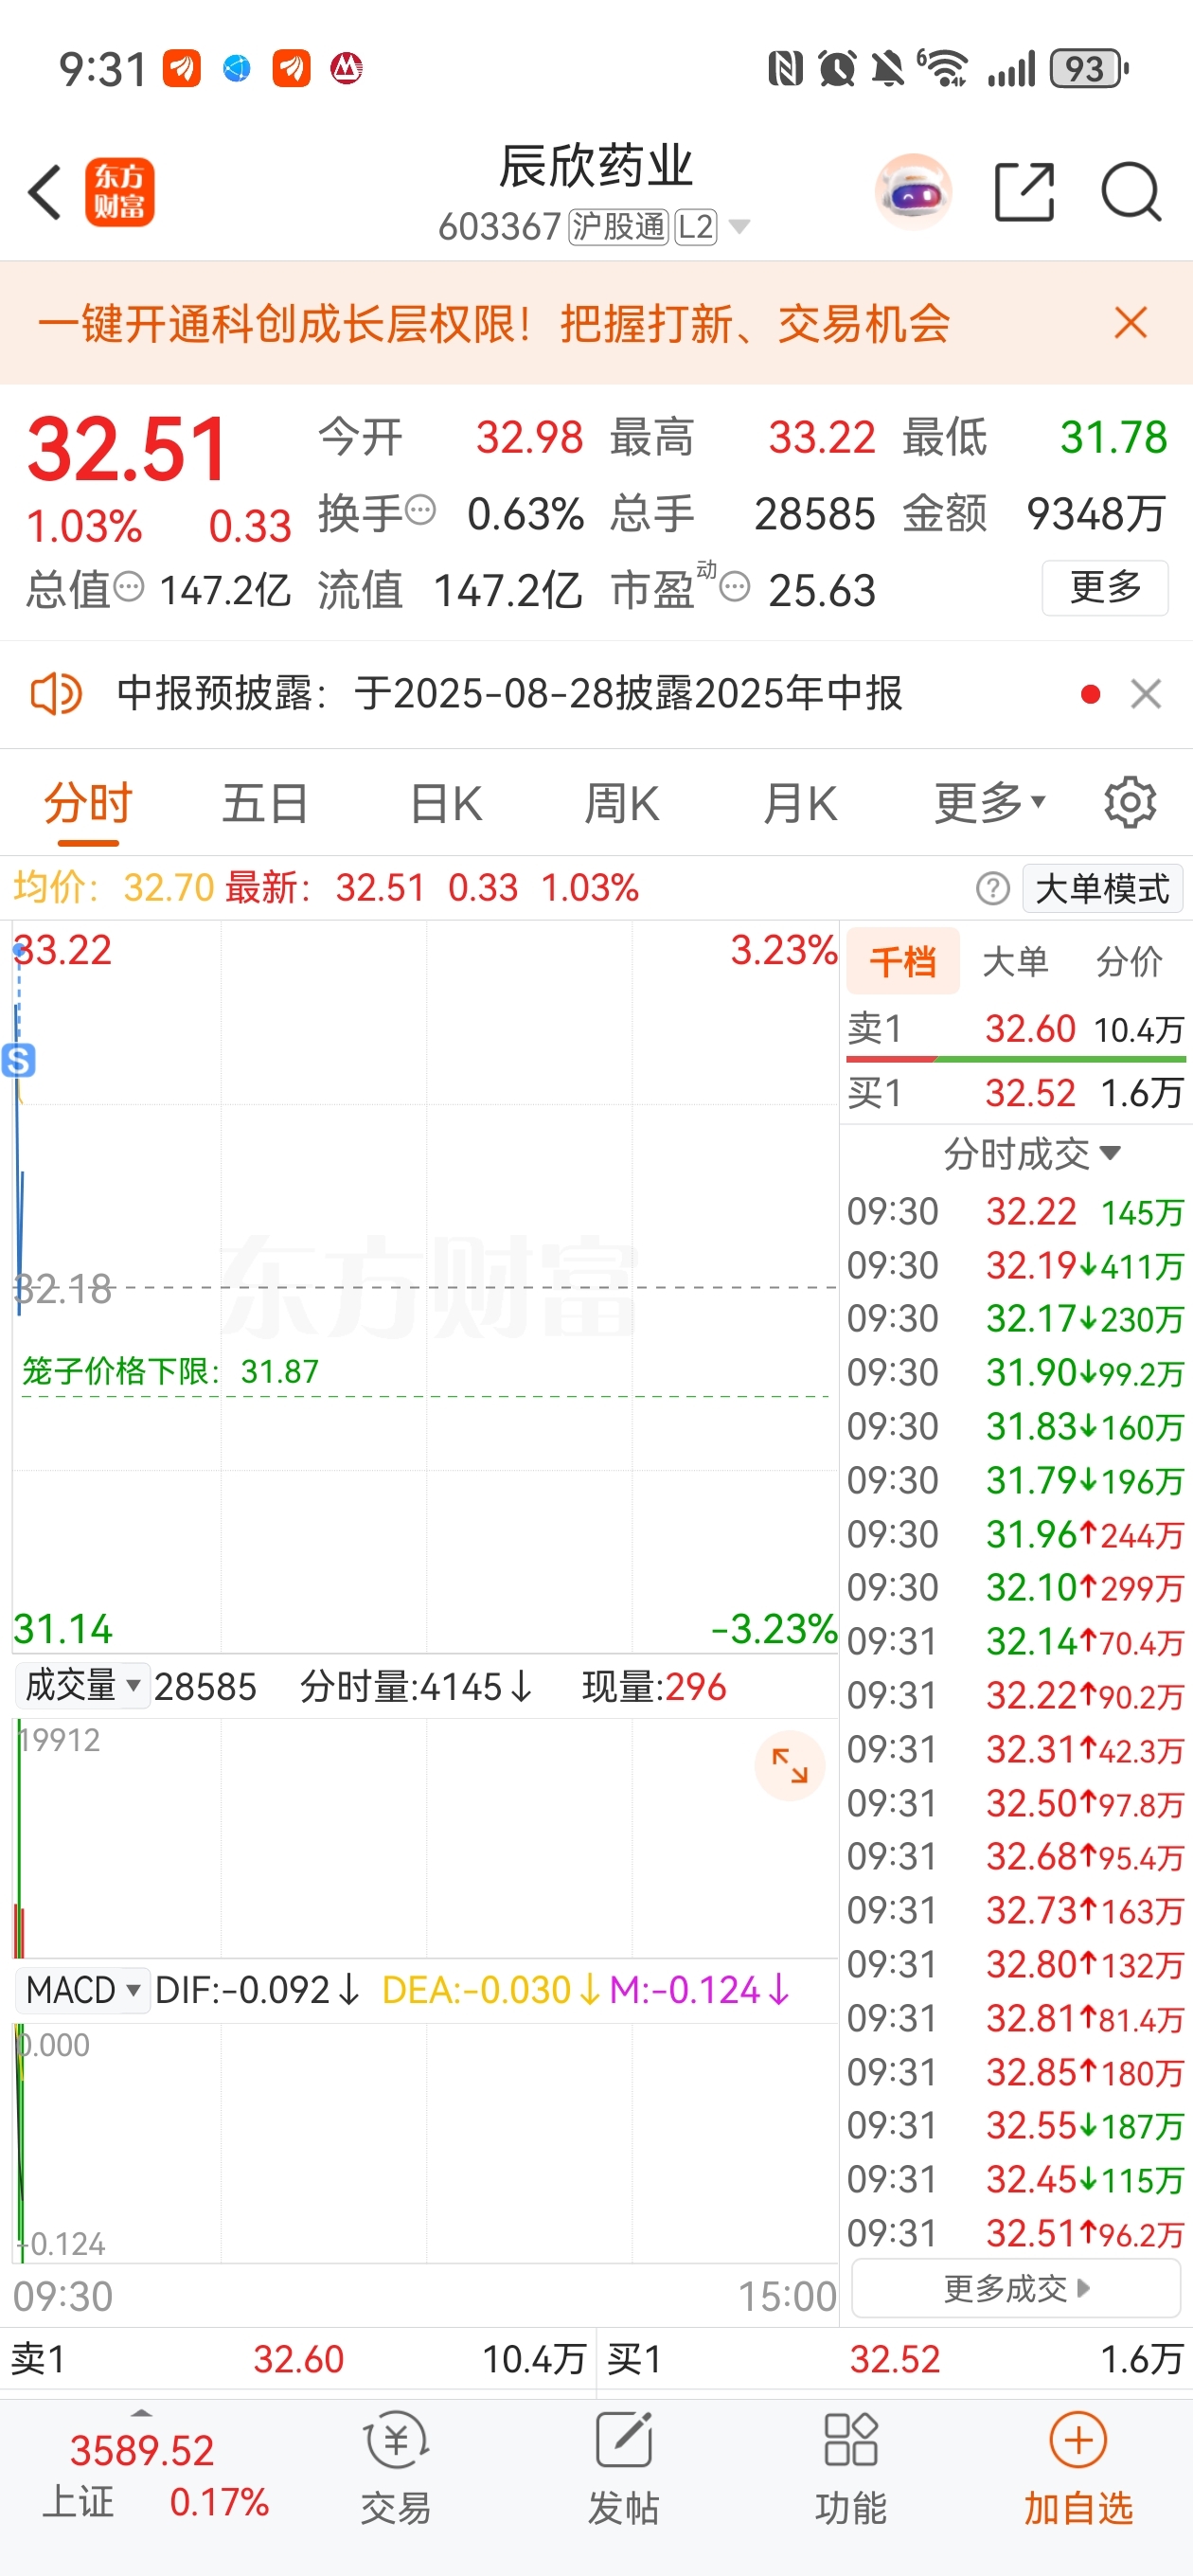Viewport: 1193px width, 2576px height.
Task: Switch to 分时 tab
Action: (88, 802)
